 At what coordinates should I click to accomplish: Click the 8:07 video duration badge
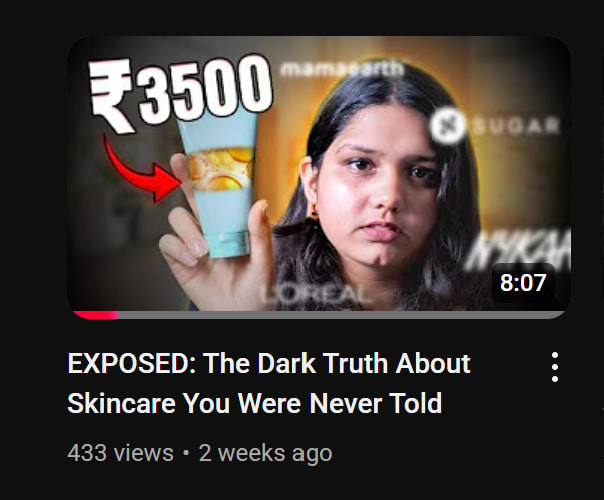523,283
